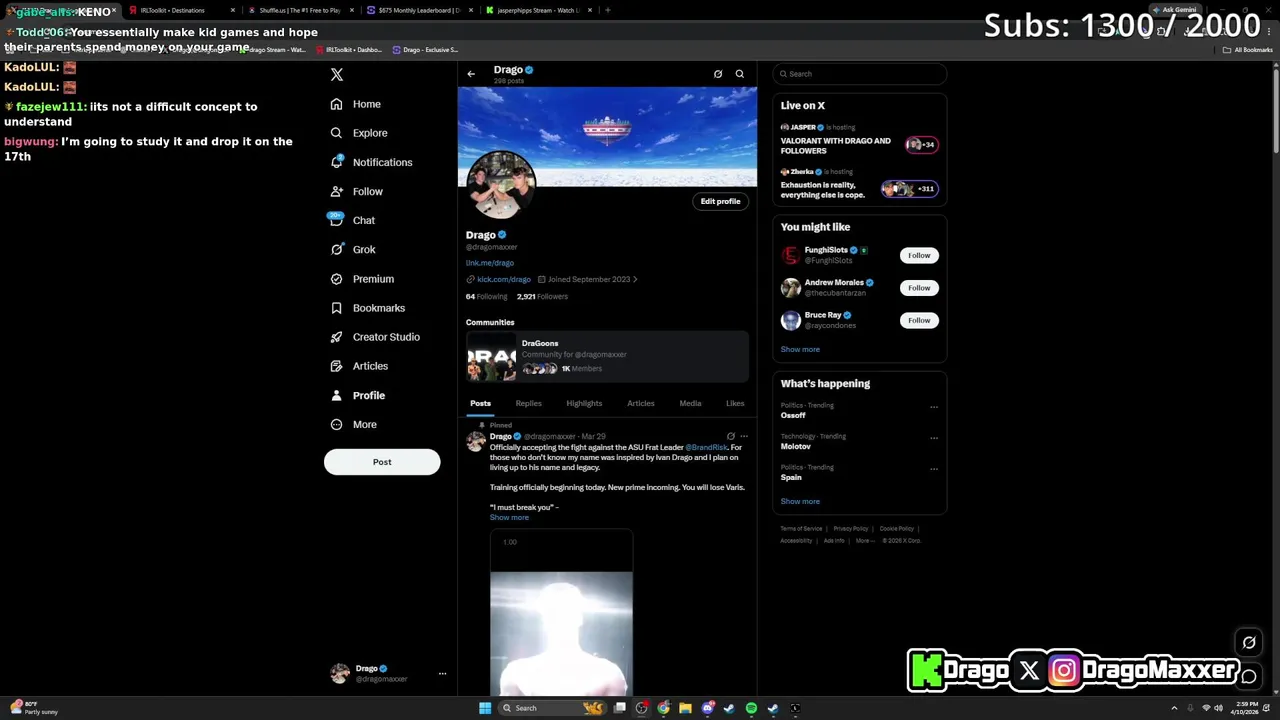Viewport: 1280px width, 720px height.
Task: Click the search icon in profile header
Action: point(740,74)
